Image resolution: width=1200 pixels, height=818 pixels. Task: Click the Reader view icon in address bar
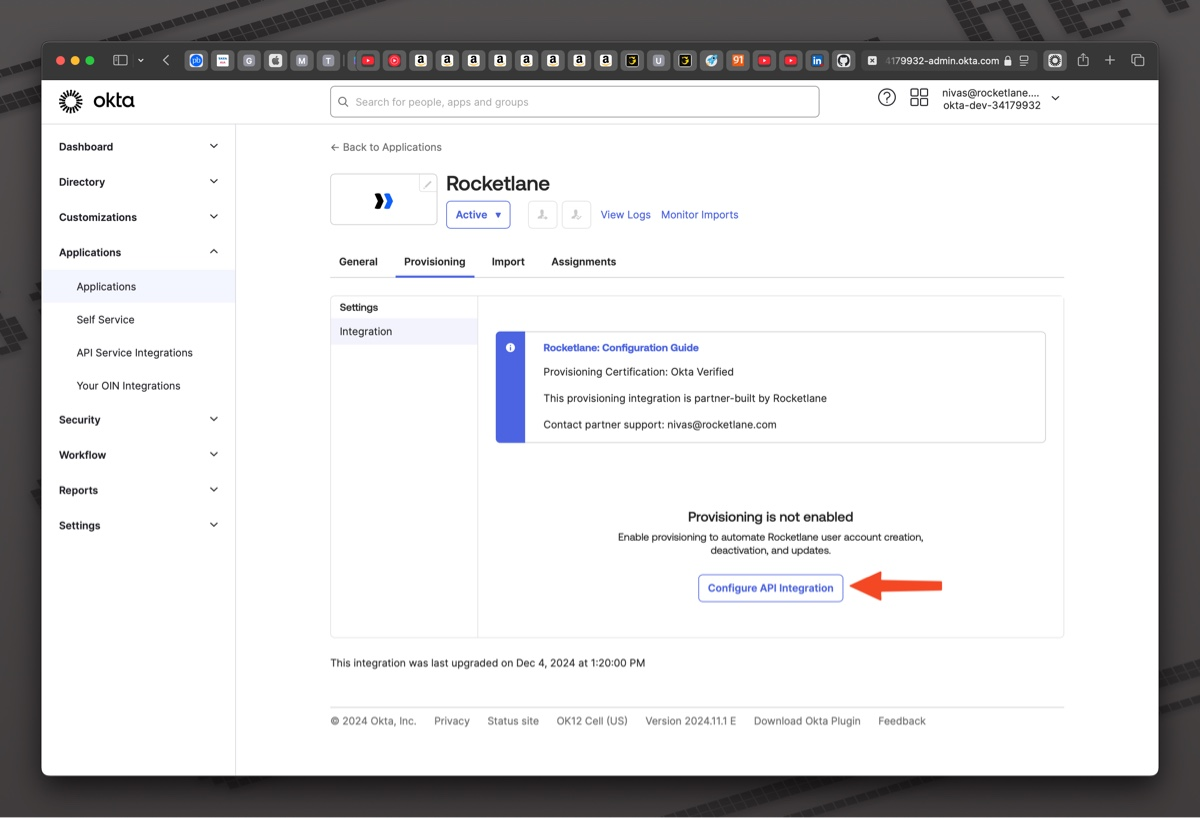(x=1024, y=61)
